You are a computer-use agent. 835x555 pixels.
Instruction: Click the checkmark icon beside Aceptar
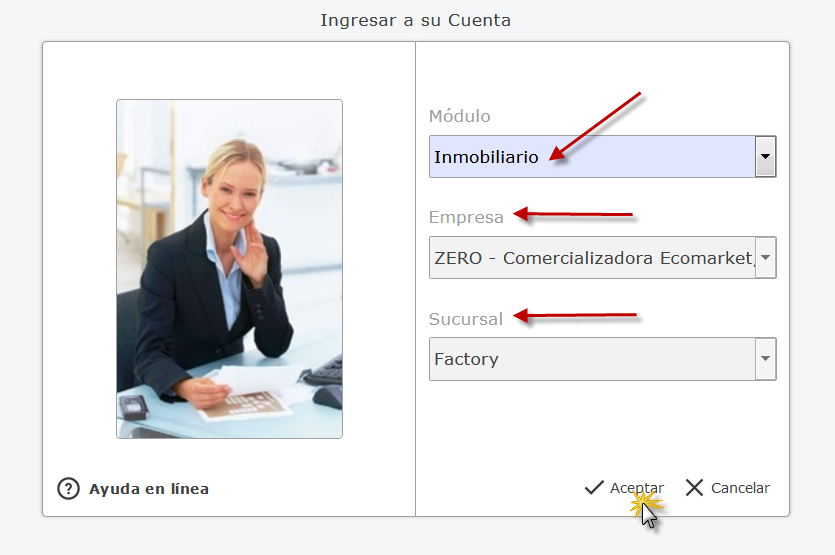point(594,487)
